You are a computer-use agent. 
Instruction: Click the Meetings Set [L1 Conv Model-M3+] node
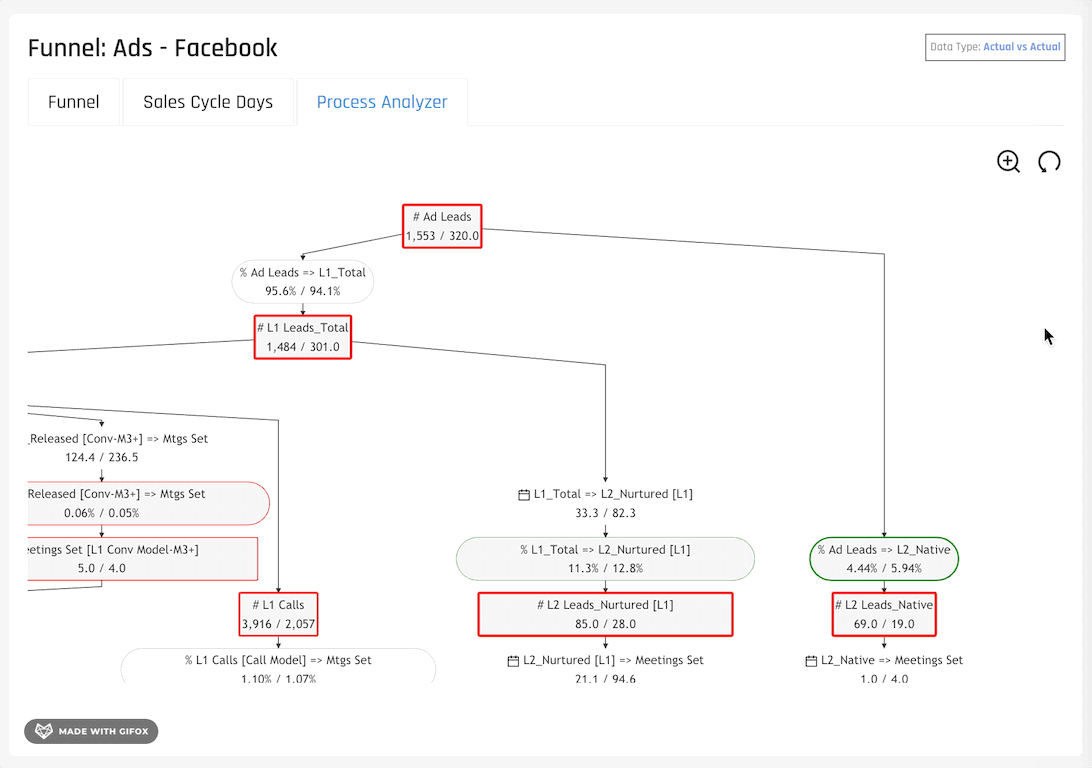[143, 558]
